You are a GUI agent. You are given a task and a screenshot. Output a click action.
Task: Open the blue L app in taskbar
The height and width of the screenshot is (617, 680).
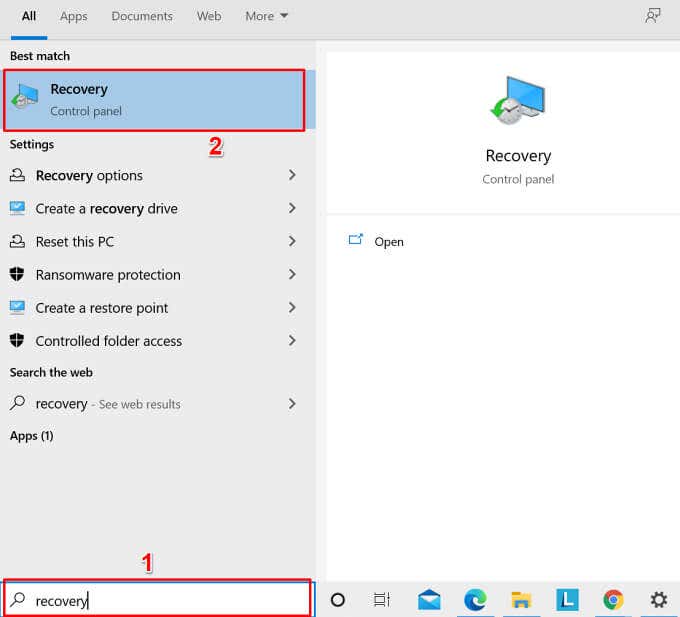coord(567,600)
